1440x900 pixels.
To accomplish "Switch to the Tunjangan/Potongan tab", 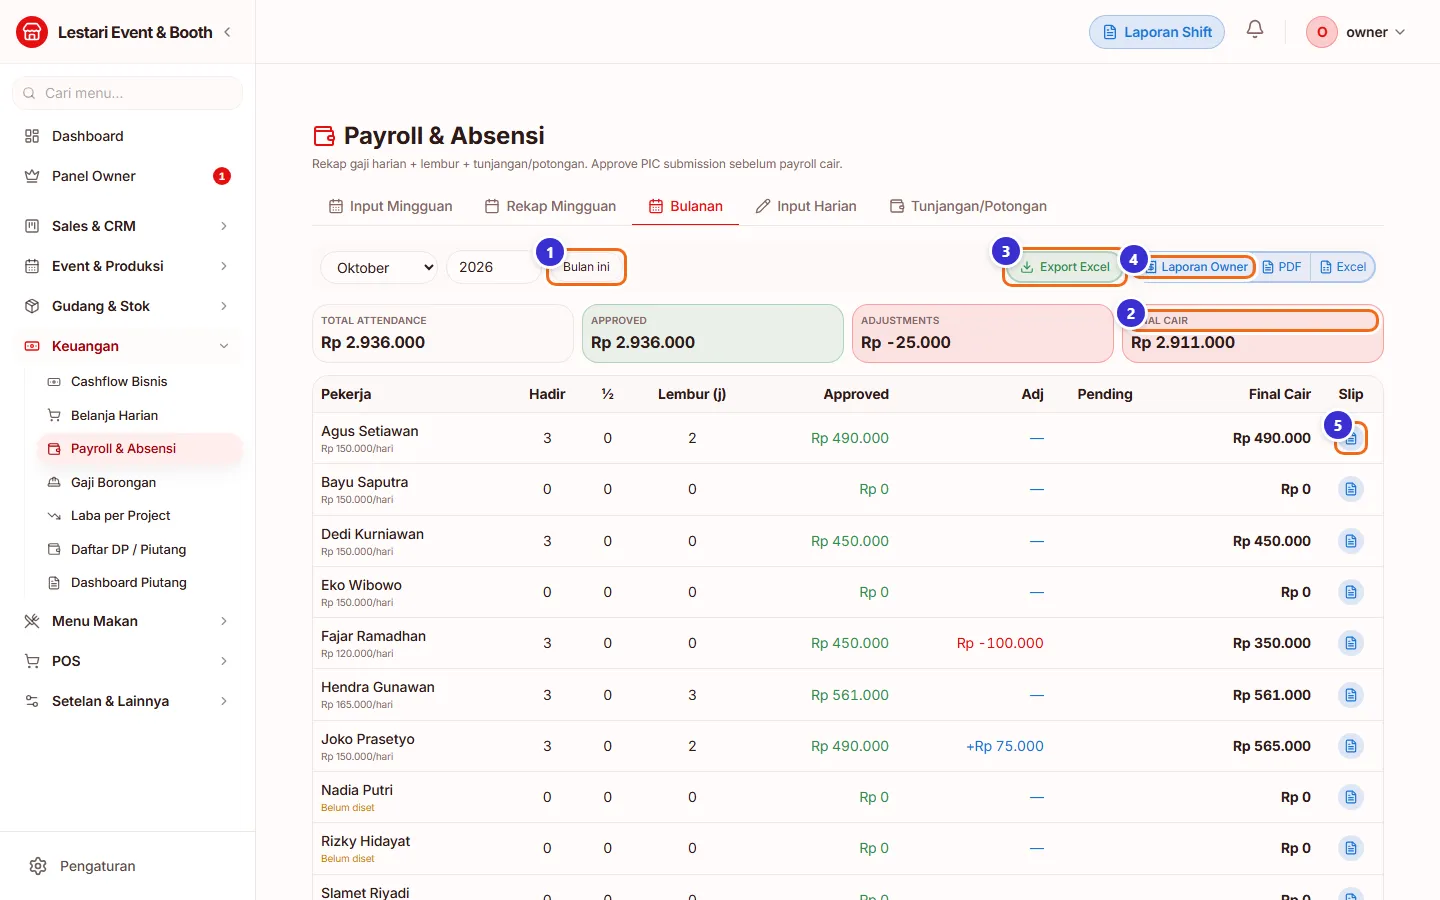I will [x=968, y=206].
